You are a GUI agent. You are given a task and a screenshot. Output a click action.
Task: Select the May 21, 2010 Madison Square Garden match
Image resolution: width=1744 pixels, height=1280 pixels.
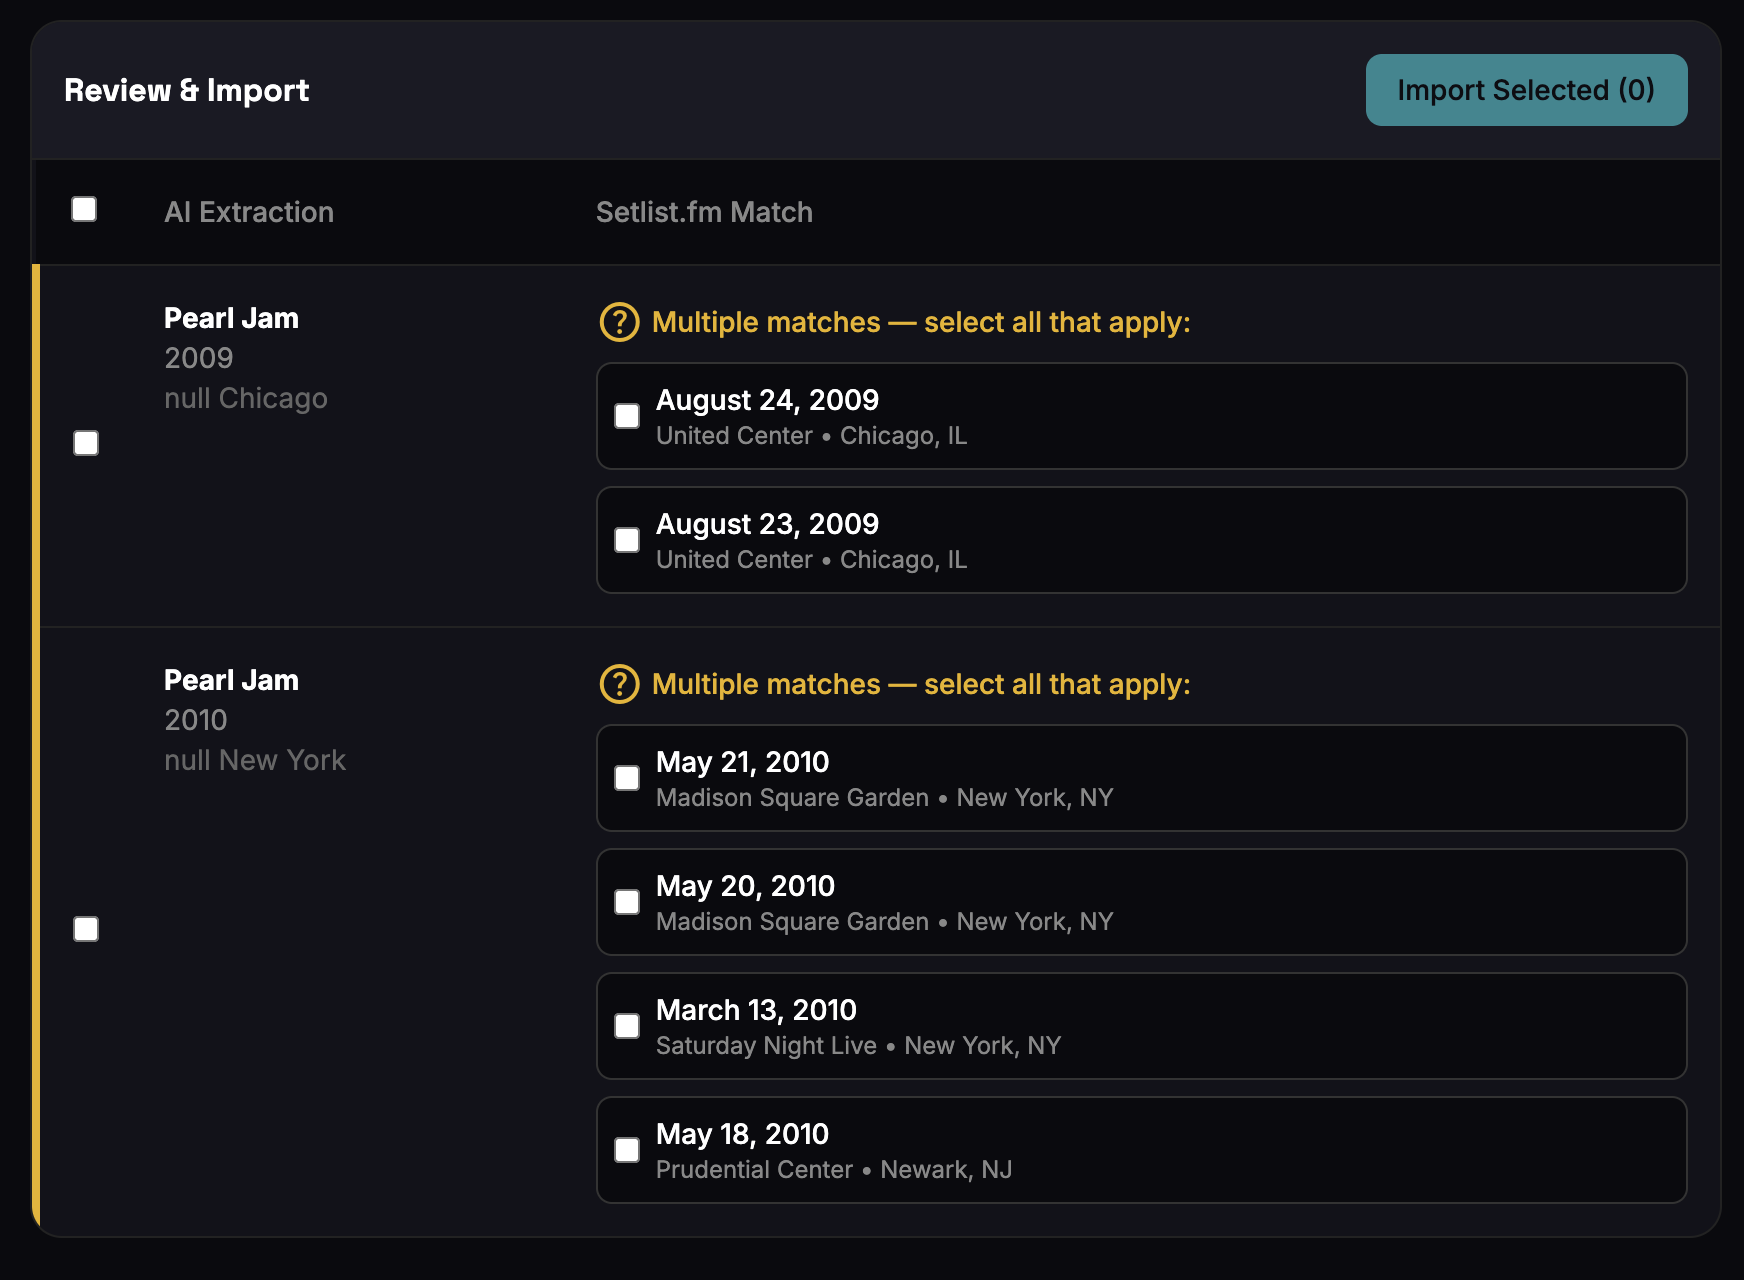pos(627,778)
